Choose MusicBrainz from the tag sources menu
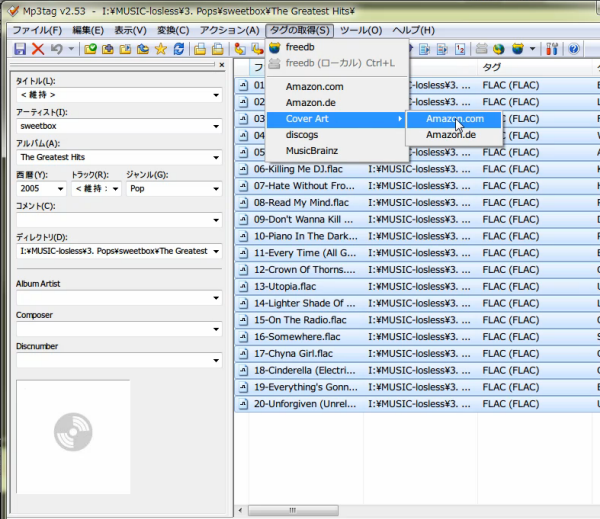Screen dimensions: 600x519 point(314,151)
